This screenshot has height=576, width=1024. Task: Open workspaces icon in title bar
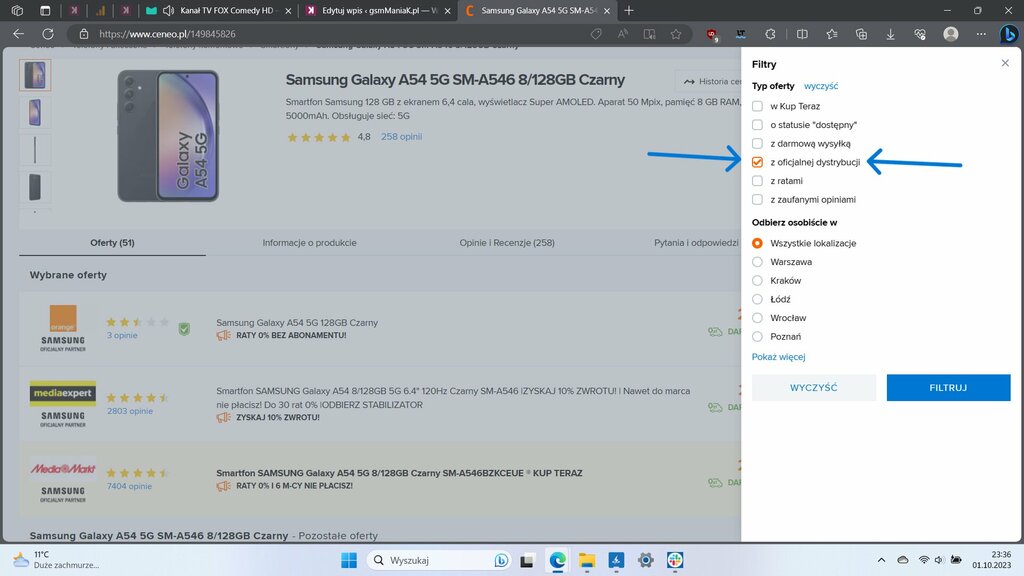point(18,10)
